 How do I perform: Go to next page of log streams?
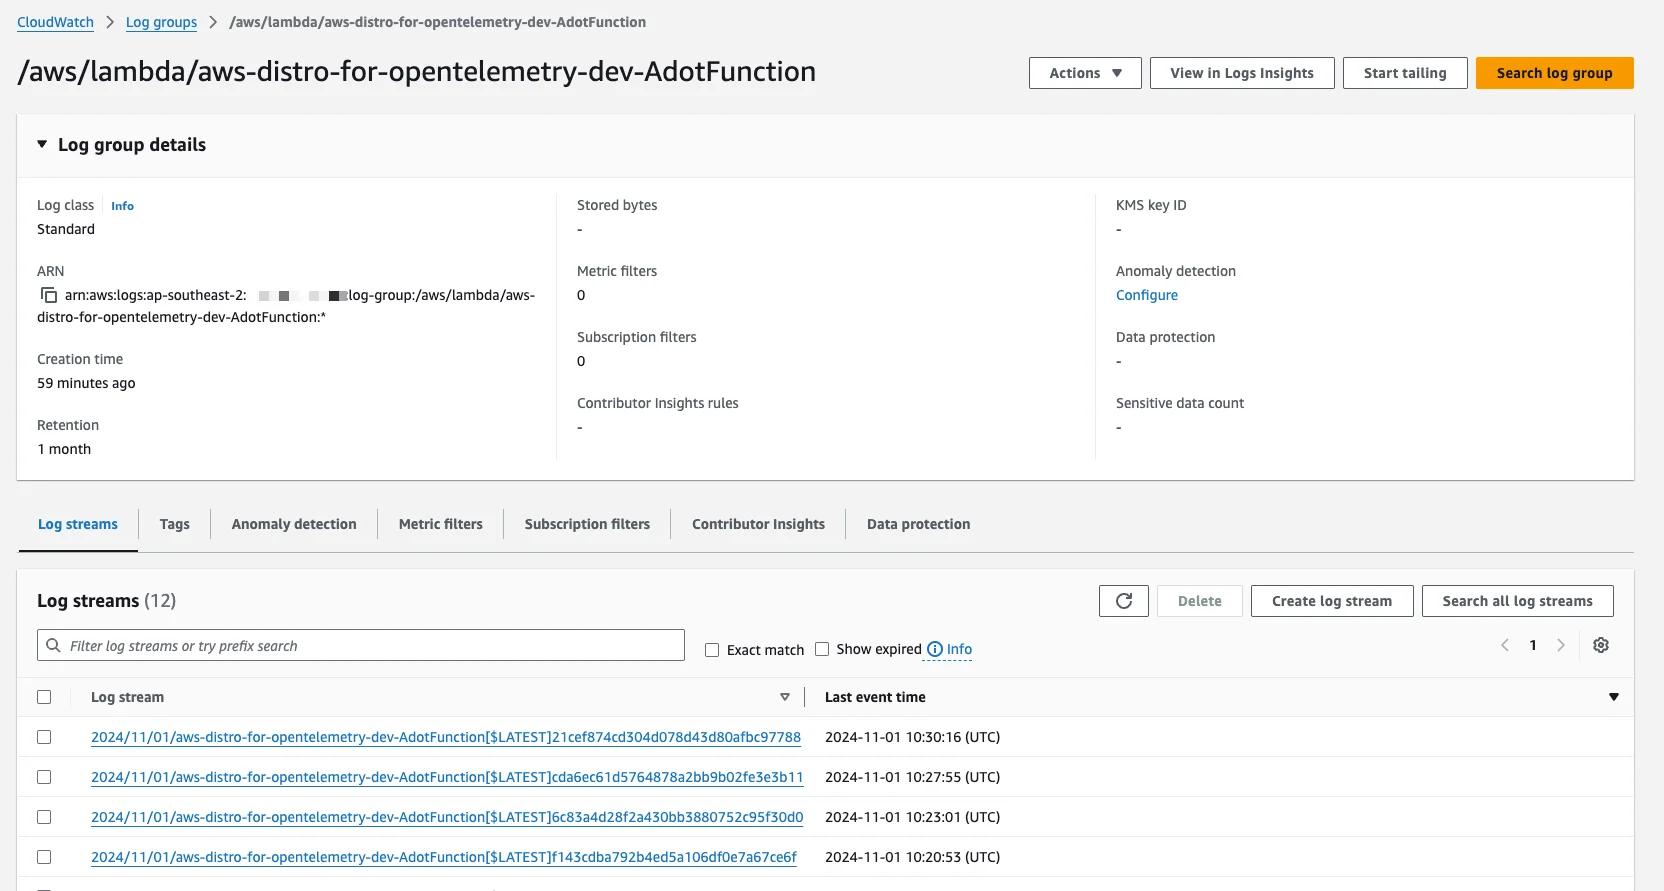tap(1560, 645)
